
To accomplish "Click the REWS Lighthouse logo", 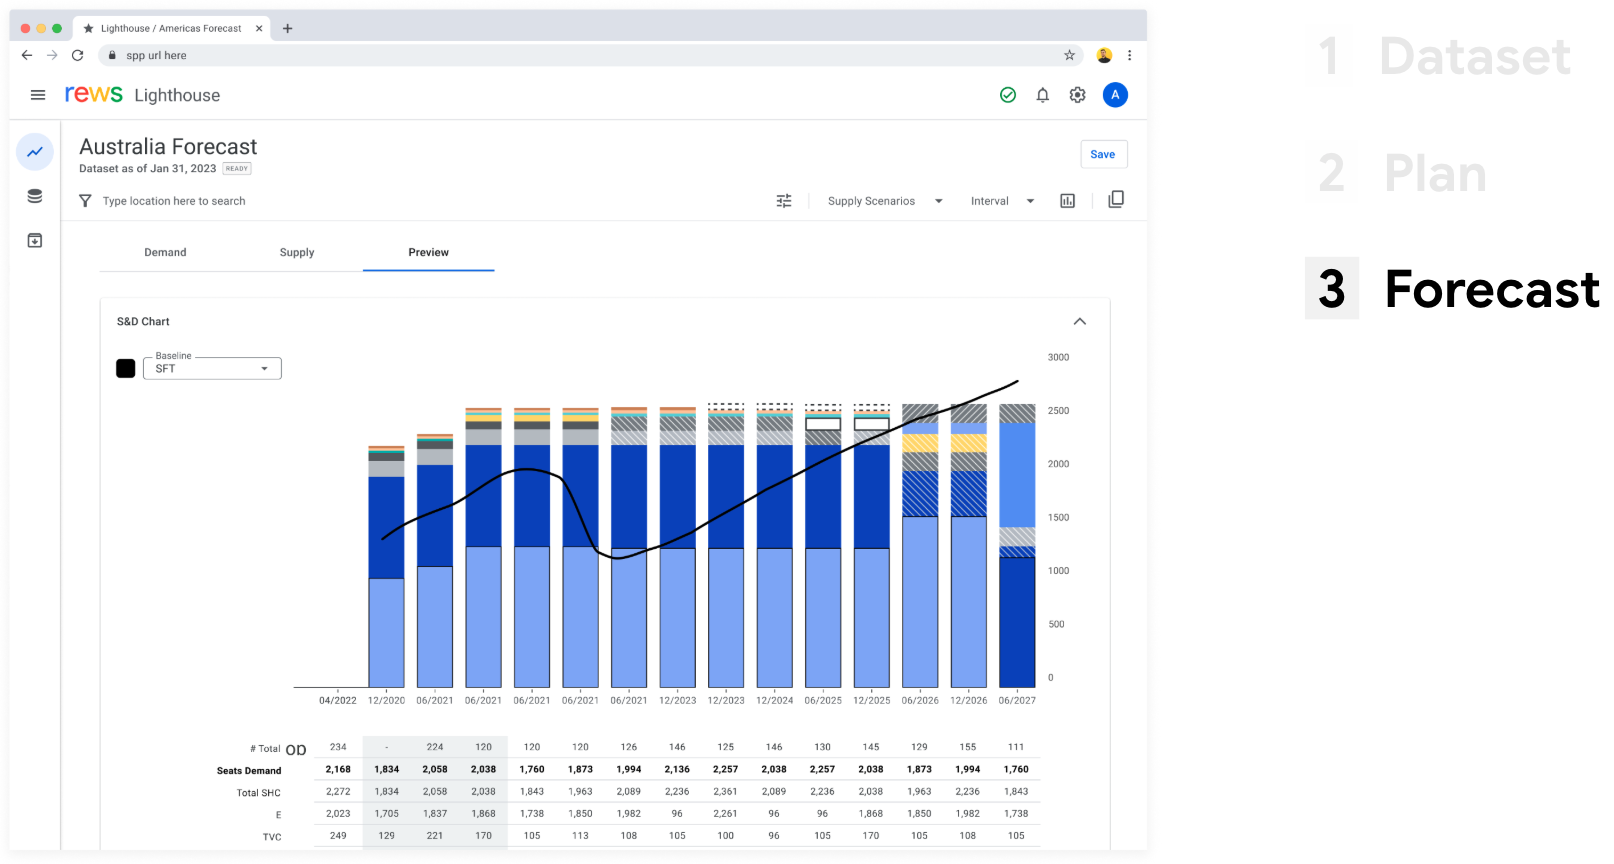I will tap(142, 95).
